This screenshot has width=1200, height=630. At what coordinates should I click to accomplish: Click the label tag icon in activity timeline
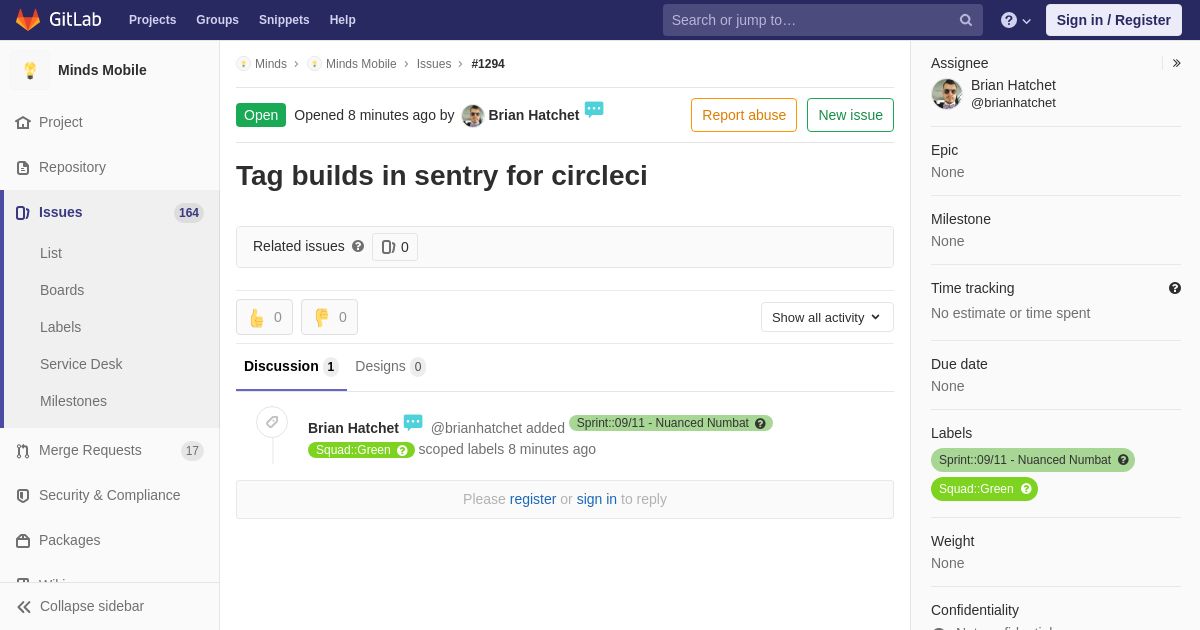(x=272, y=422)
